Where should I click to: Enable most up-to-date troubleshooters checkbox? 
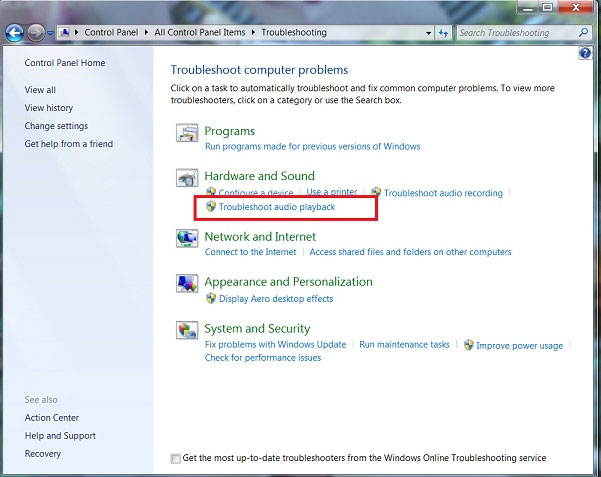176,458
